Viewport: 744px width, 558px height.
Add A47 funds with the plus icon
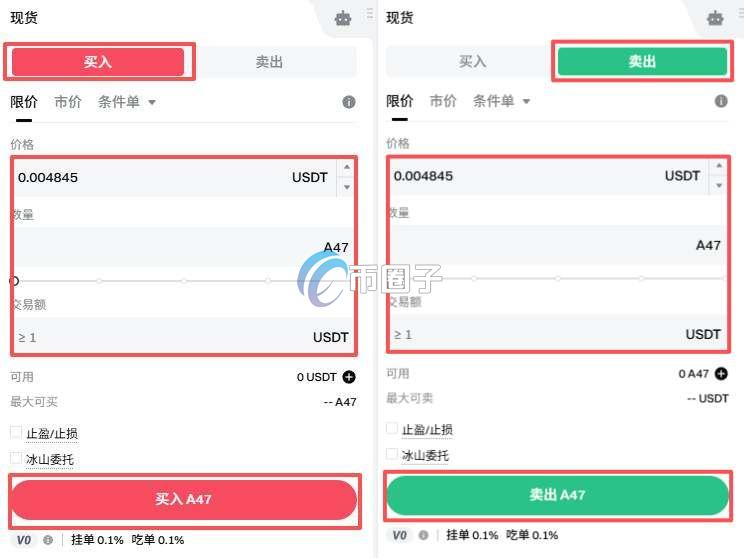coord(721,374)
